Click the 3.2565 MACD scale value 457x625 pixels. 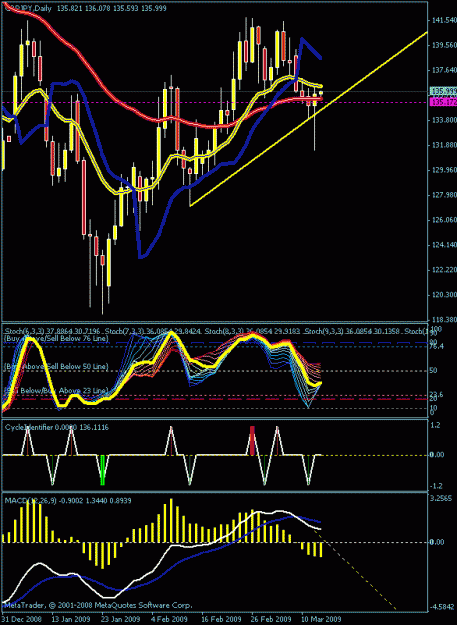(x=442, y=499)
